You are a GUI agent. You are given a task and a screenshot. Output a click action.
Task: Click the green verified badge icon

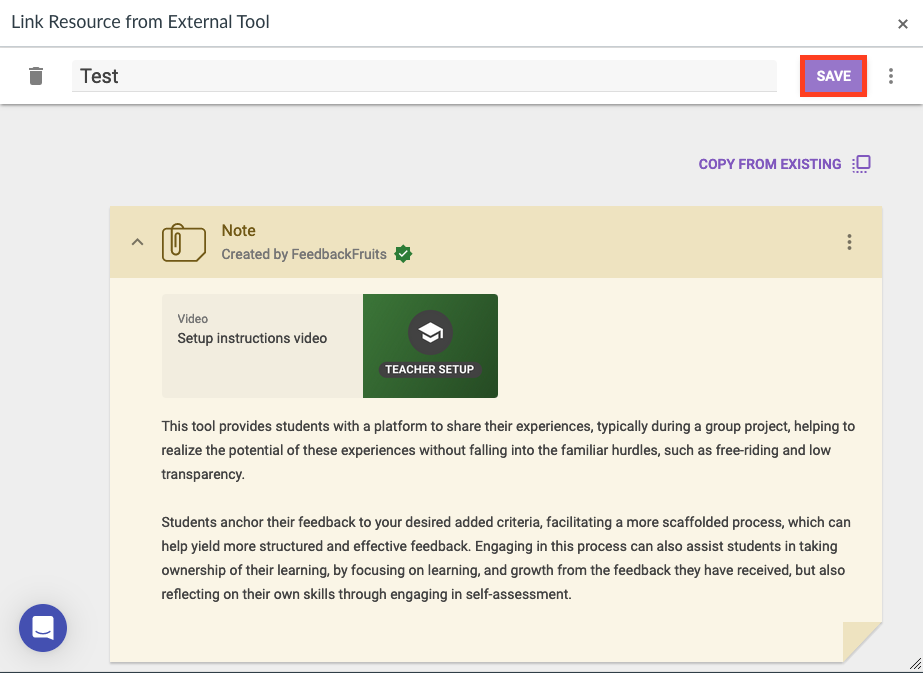click(403, 254)
